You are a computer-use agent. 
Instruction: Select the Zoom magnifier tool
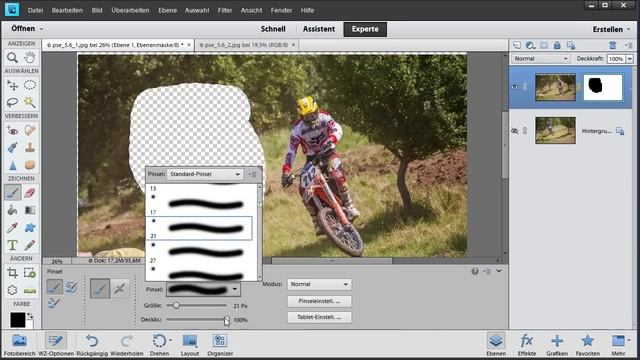(x=12, y=58)
